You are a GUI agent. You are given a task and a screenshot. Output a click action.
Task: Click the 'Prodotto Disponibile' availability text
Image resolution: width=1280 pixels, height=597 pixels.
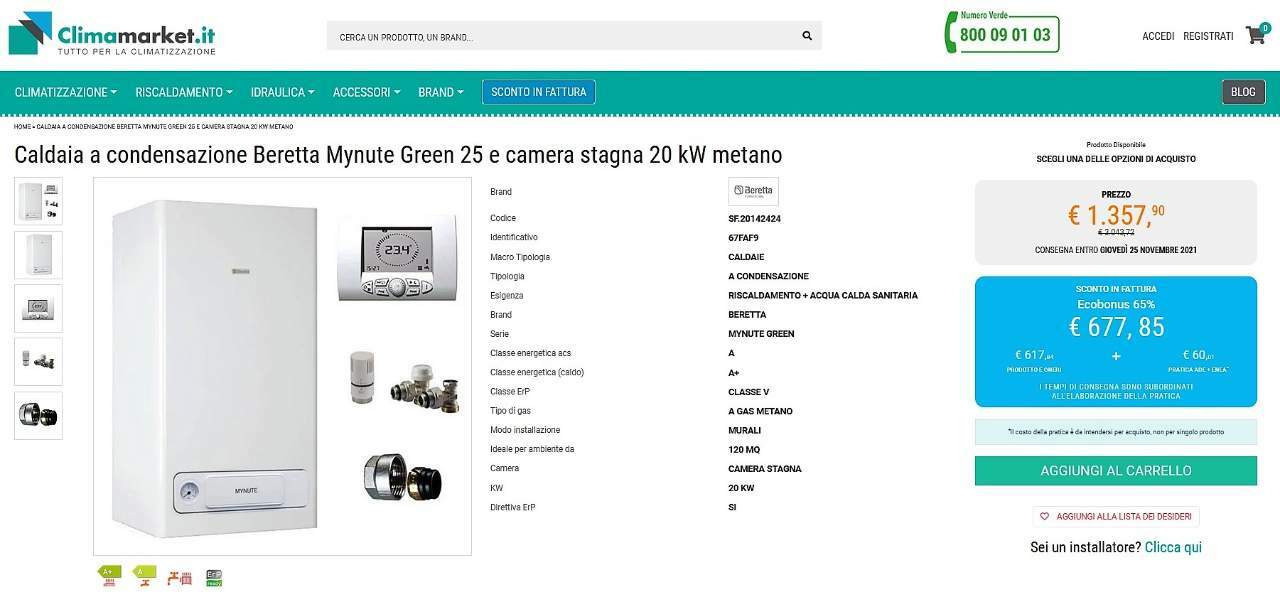1116,145
